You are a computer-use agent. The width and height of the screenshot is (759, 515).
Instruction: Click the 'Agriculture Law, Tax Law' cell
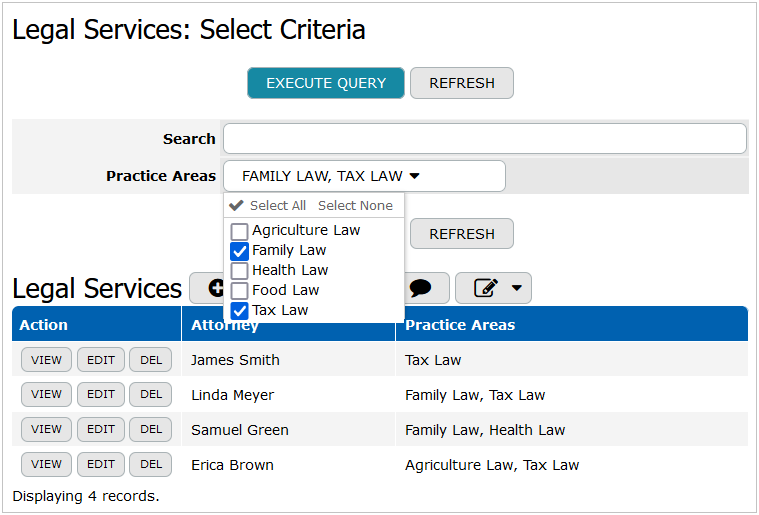(x=572, y=465)
